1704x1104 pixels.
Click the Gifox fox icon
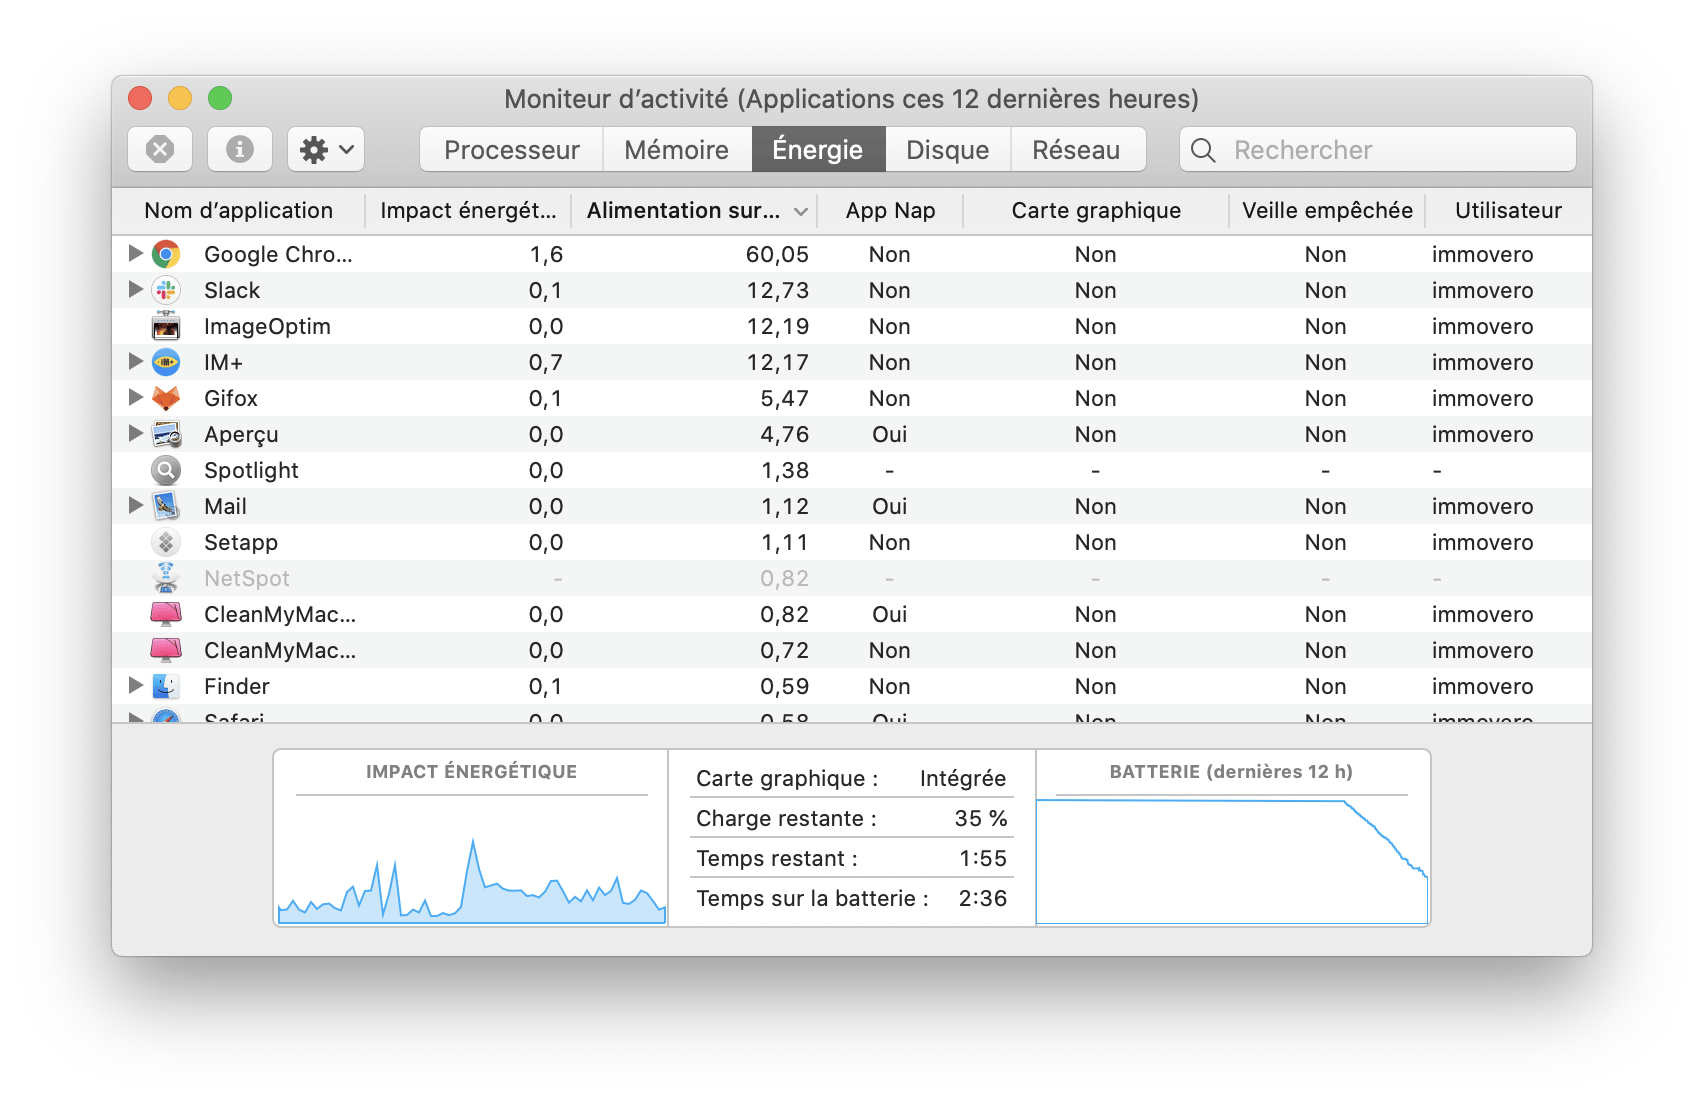click(x=166, y=398)
